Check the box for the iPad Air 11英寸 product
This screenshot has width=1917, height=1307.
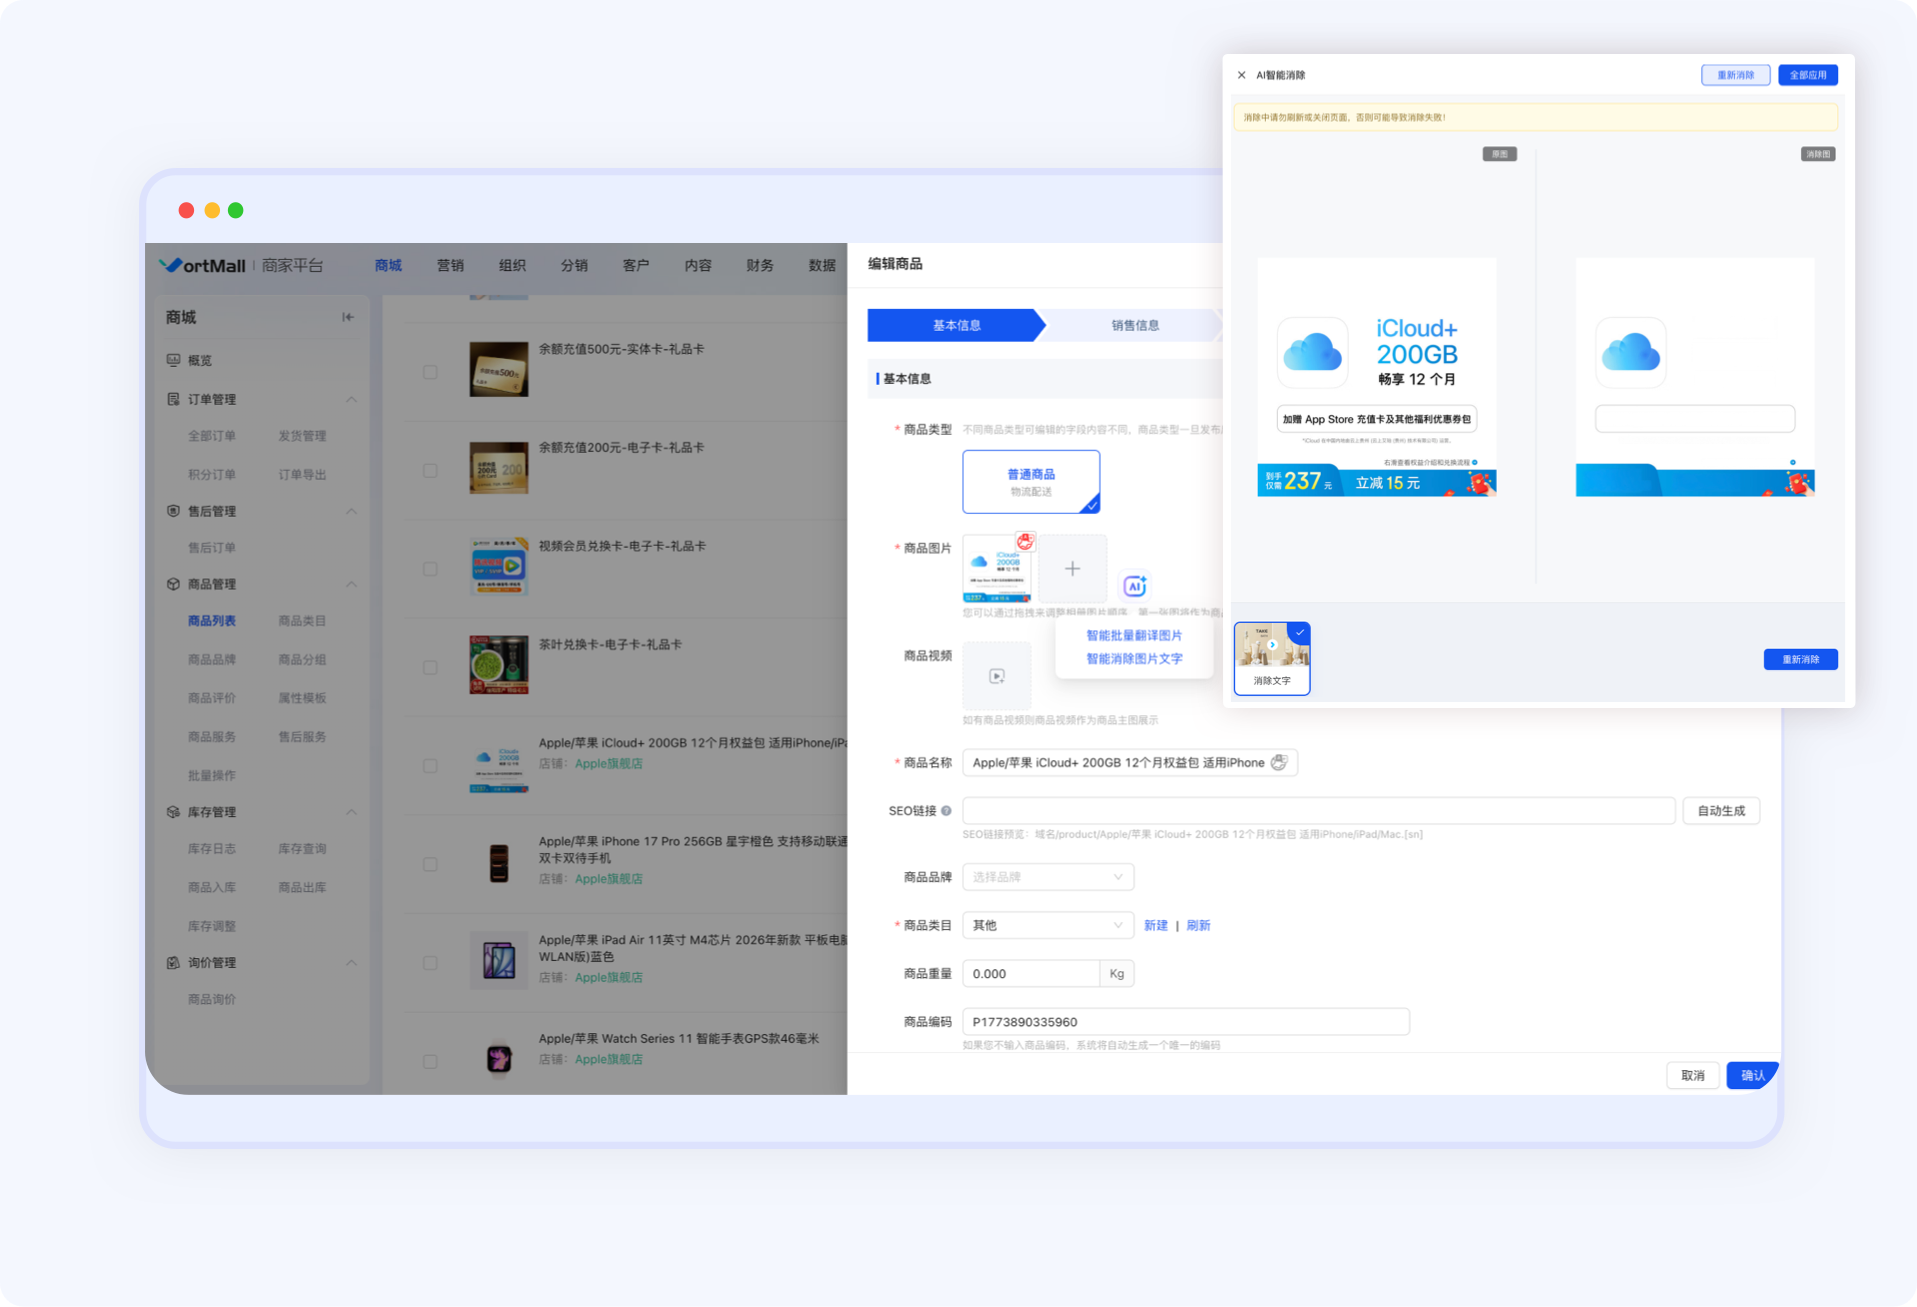[x=430, y=963]
